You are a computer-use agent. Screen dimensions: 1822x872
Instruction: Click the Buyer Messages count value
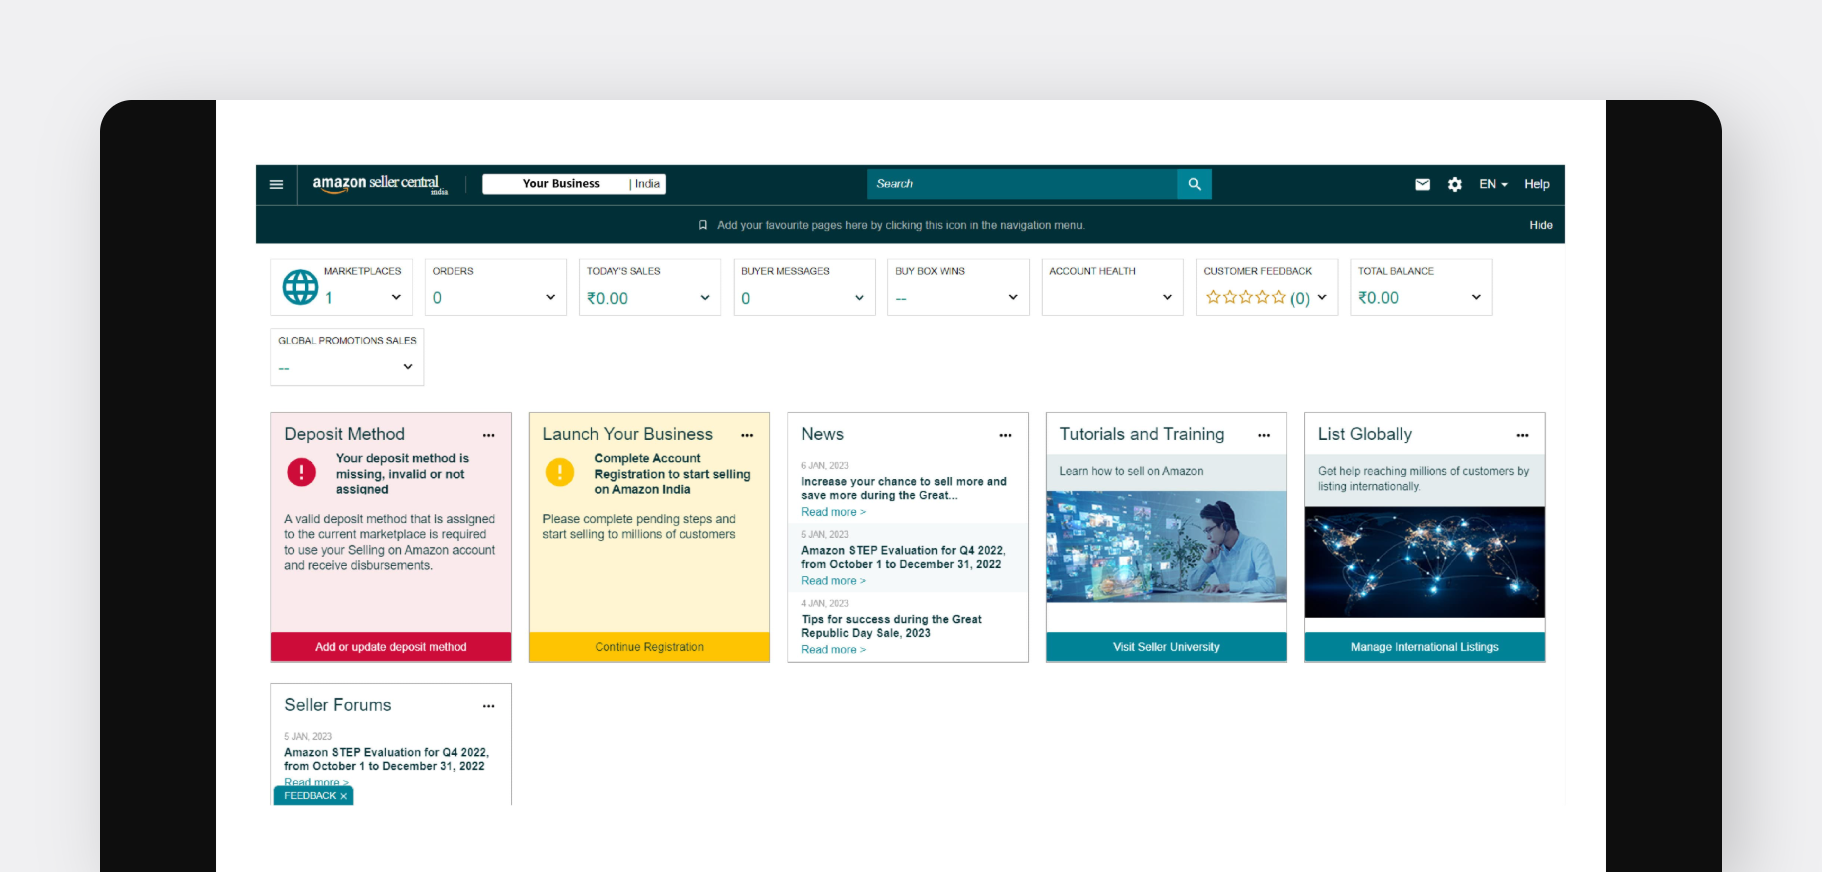pyautogui.click(x=746, y=298)
